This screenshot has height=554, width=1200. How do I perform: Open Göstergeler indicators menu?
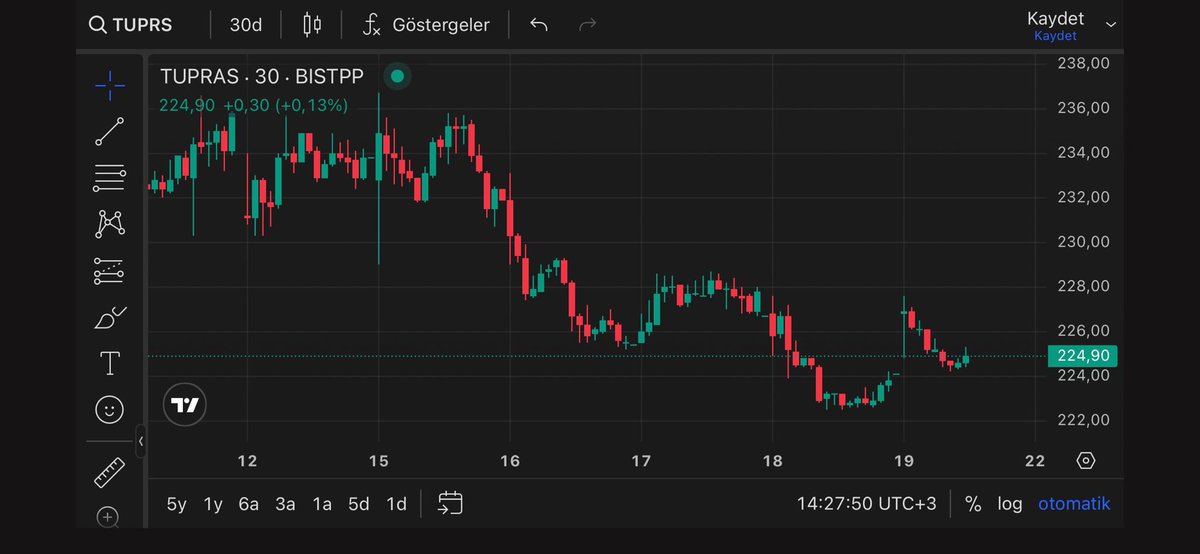pos(427,24)
